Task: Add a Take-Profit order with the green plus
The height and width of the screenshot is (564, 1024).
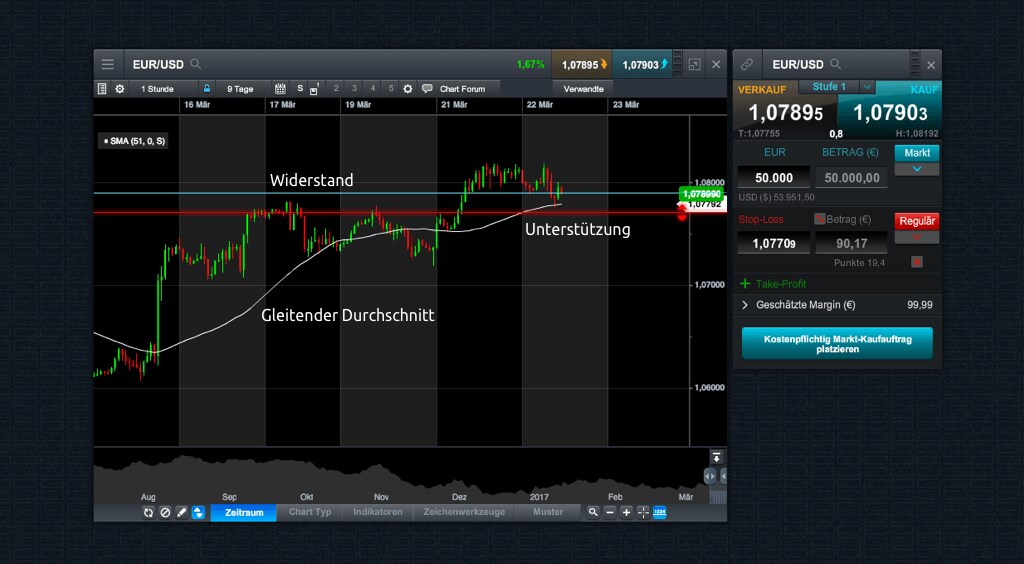Action: click(745, 283)
